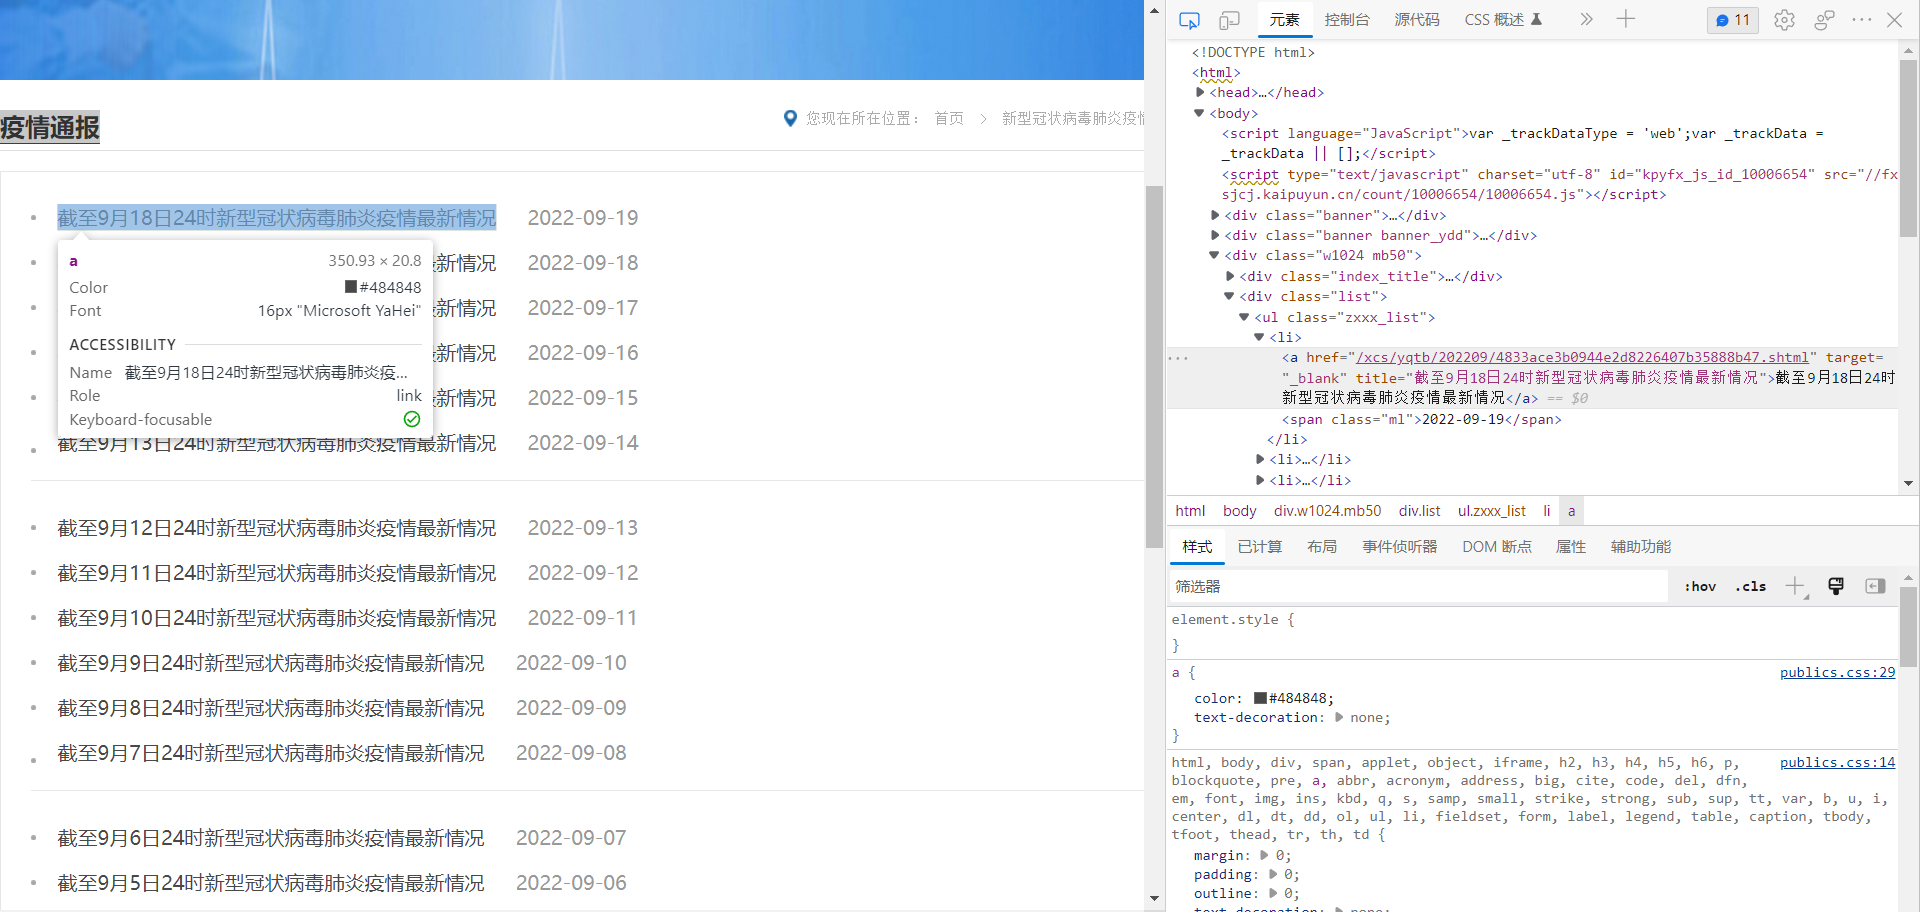Show more DevTools tabs chevron

coord(1586,19)
